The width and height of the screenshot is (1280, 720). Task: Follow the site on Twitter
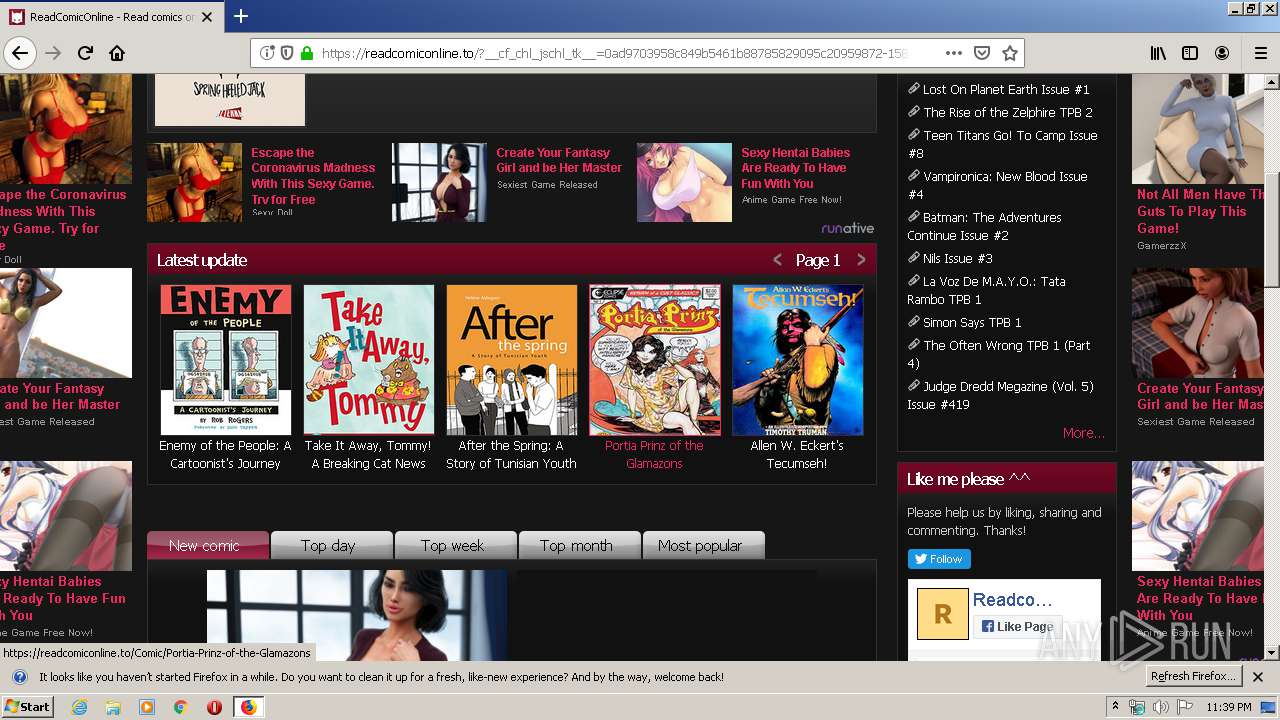point(939,559)
